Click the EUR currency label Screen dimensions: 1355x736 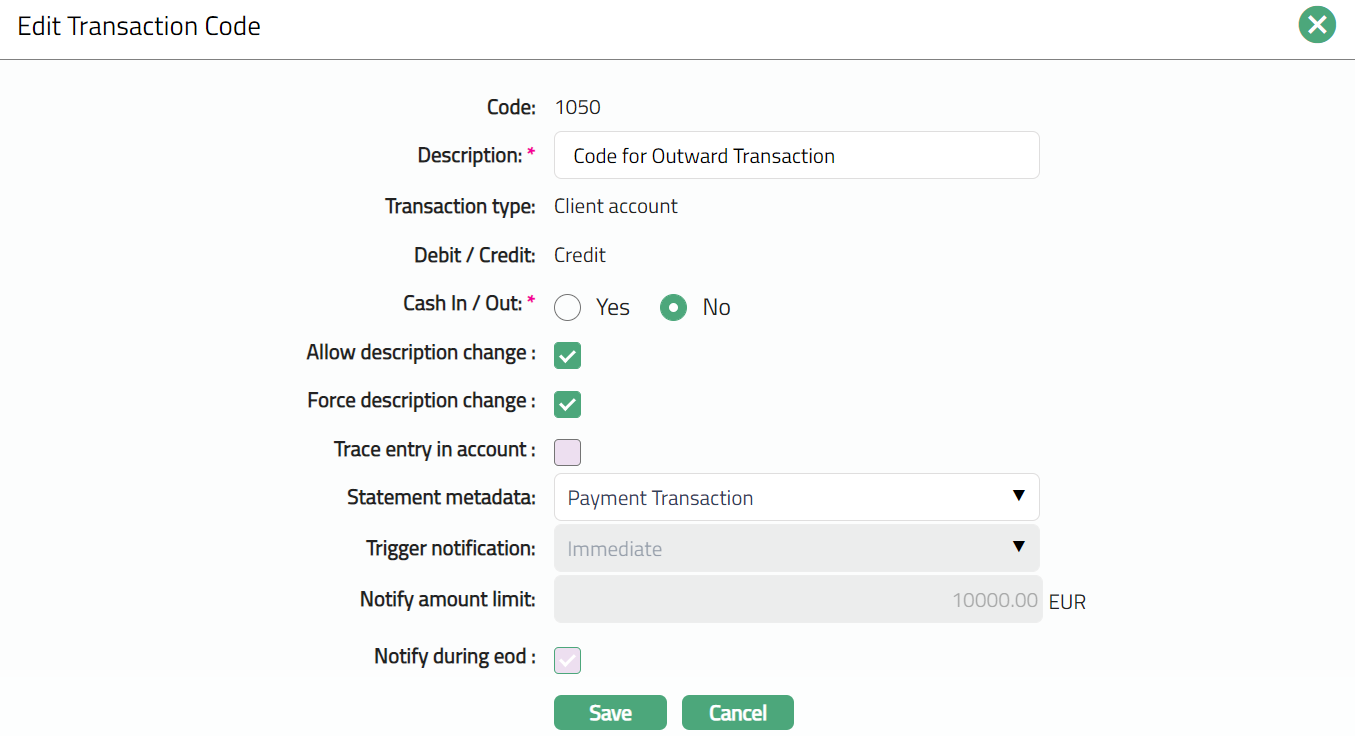coord(1067,602)
